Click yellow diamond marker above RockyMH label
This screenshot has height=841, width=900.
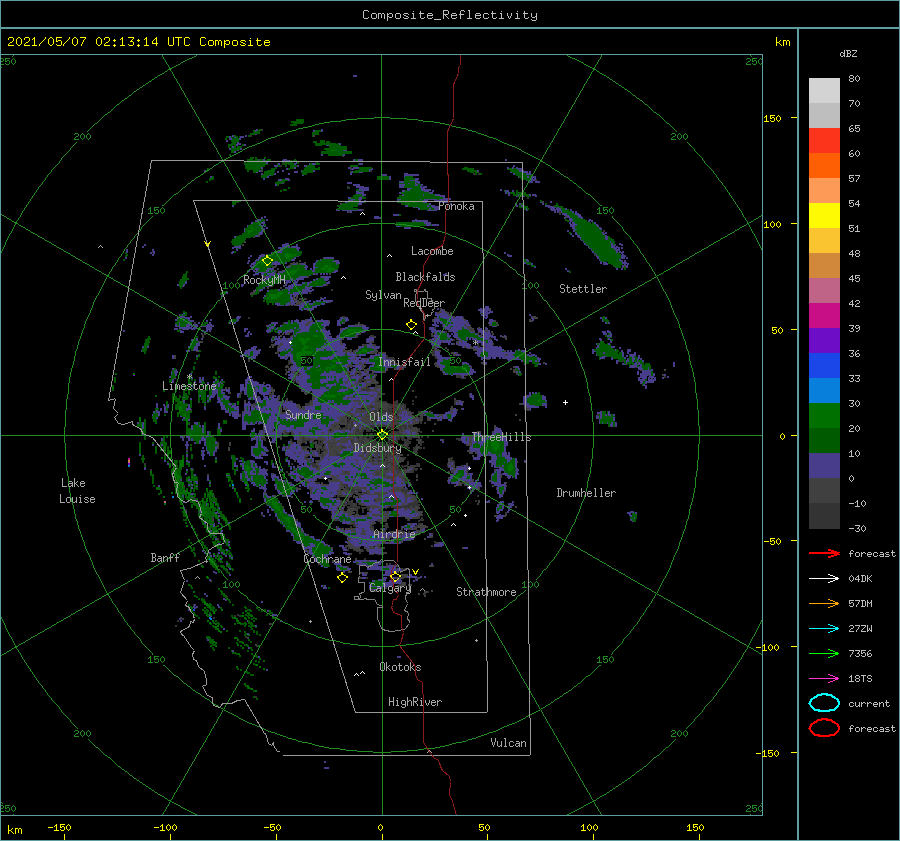[267, 261]
